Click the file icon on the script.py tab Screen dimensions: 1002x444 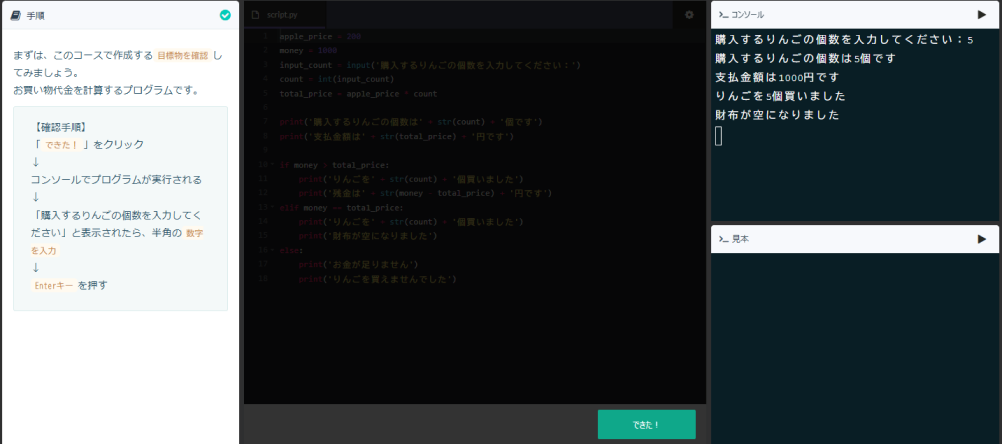[x=256, y=15]
